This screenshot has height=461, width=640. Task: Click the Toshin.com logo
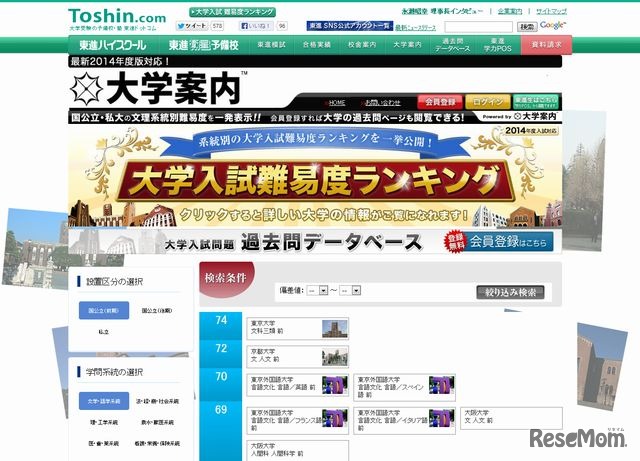(117, 19)
